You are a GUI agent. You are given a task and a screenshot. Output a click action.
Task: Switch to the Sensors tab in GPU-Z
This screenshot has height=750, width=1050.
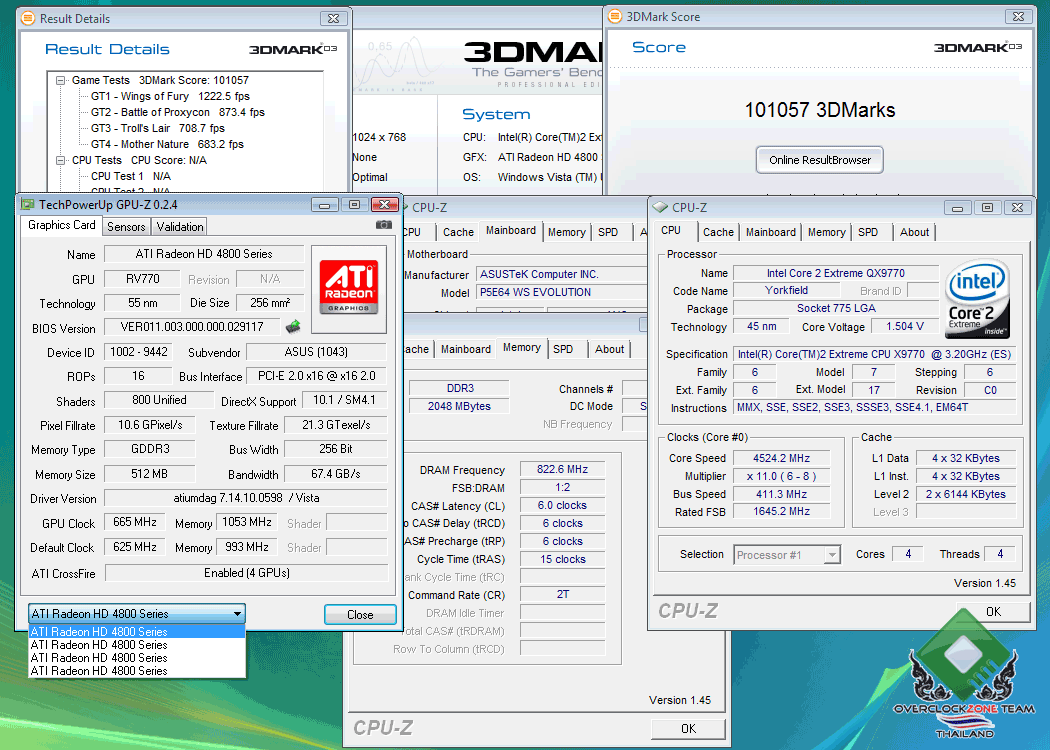tap(126, 226)
